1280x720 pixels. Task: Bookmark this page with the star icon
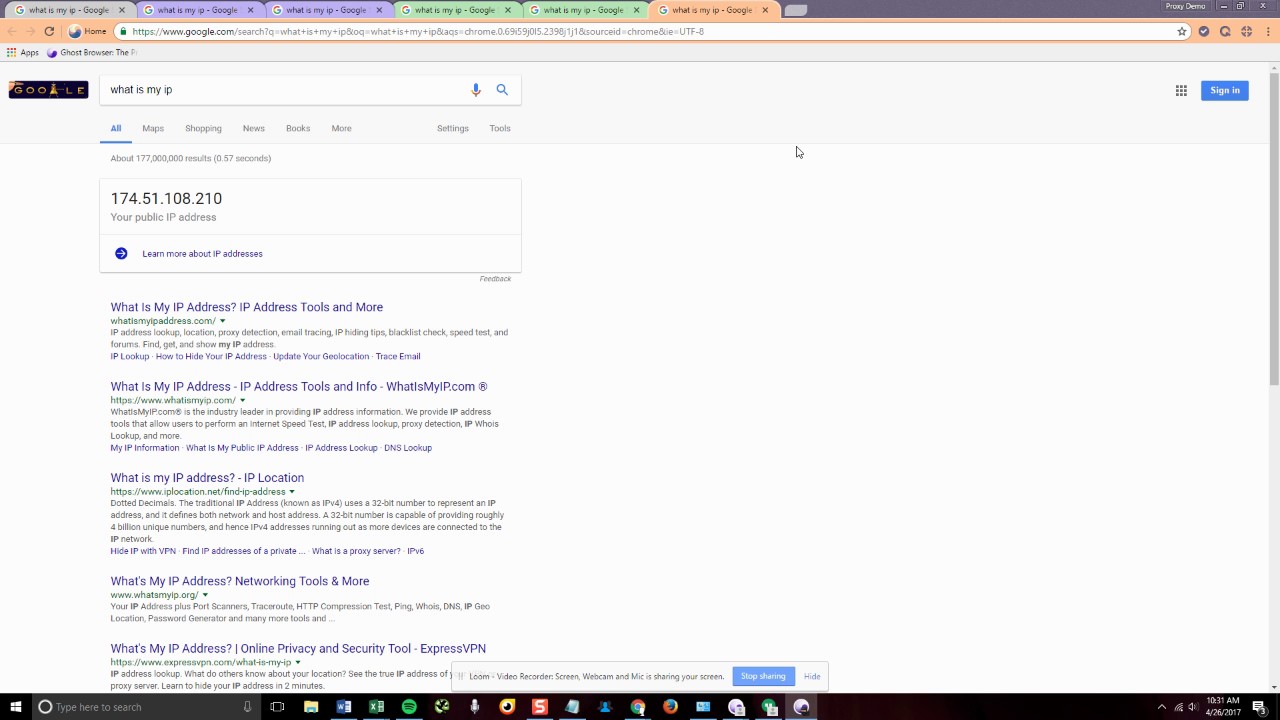tap(1182, 31)
